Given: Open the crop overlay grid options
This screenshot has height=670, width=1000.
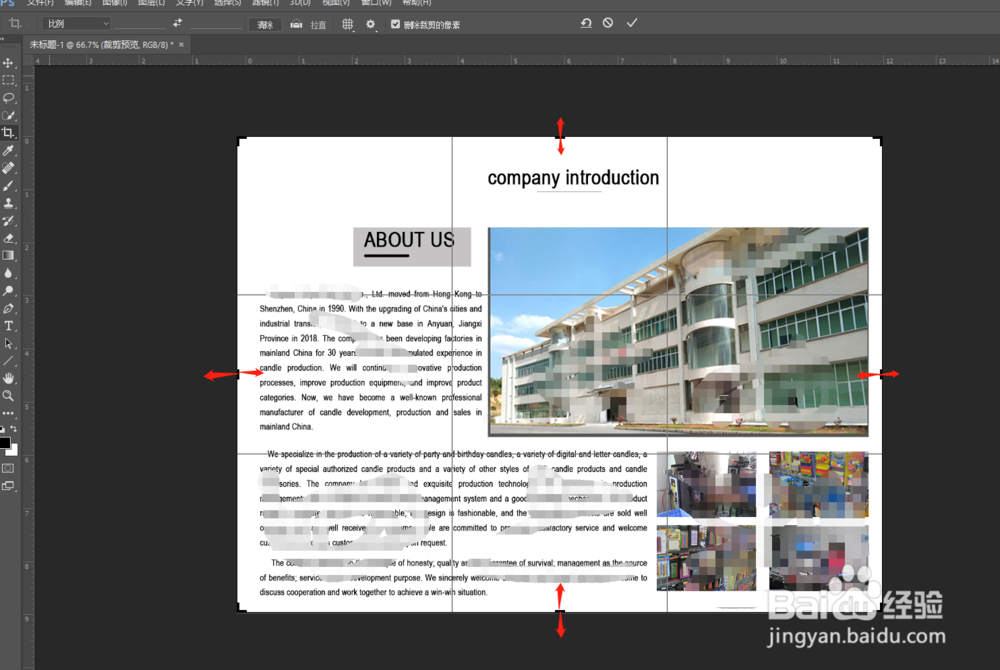Looking at the screenshot, I should click(348, 24).
